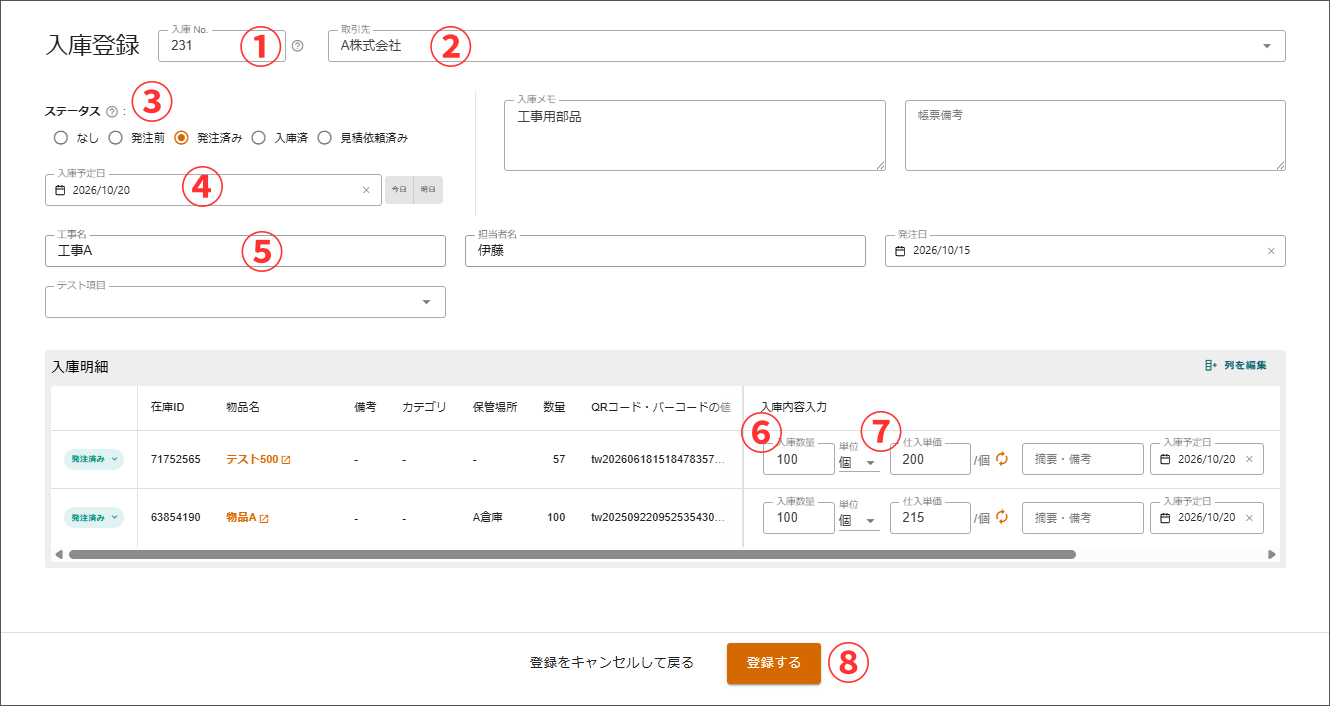The height and width of the screenshot is (706, 1330).
Task: Expand the テスト項目 dropdown
Action: click(x=245, y=302)
